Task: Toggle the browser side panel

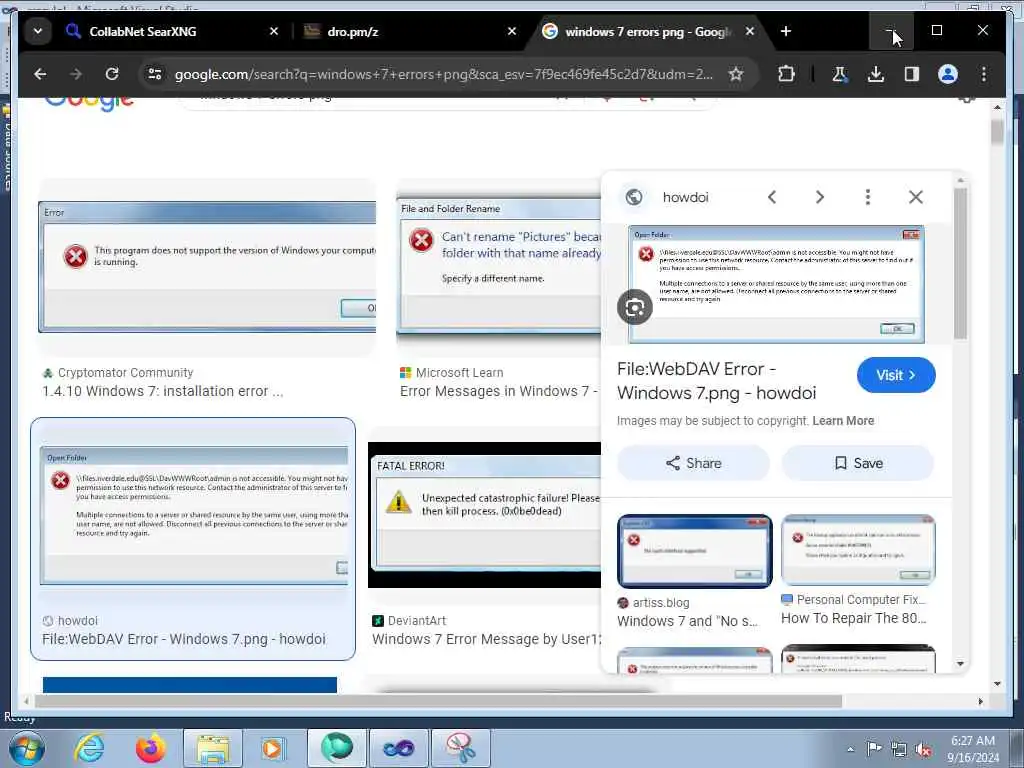Action: click(x=912, y=74)
